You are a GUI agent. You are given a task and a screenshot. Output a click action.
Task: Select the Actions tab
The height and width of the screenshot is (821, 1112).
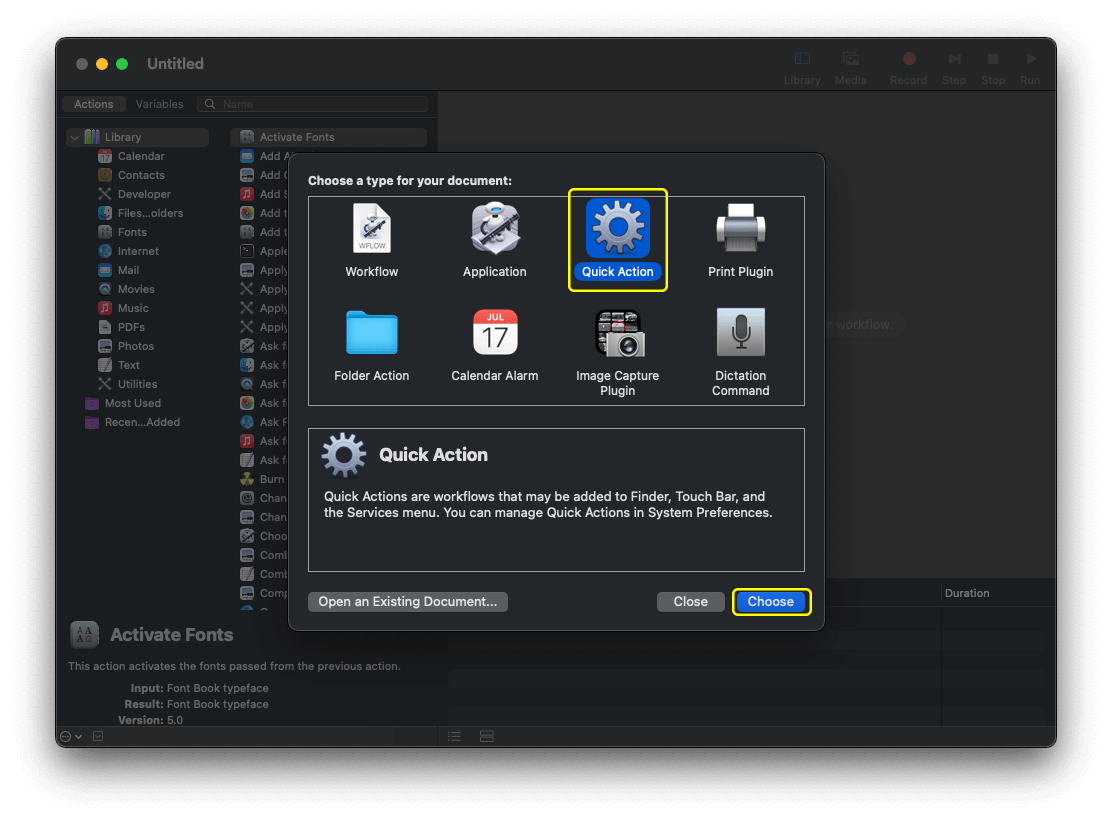tap(93, 103)
